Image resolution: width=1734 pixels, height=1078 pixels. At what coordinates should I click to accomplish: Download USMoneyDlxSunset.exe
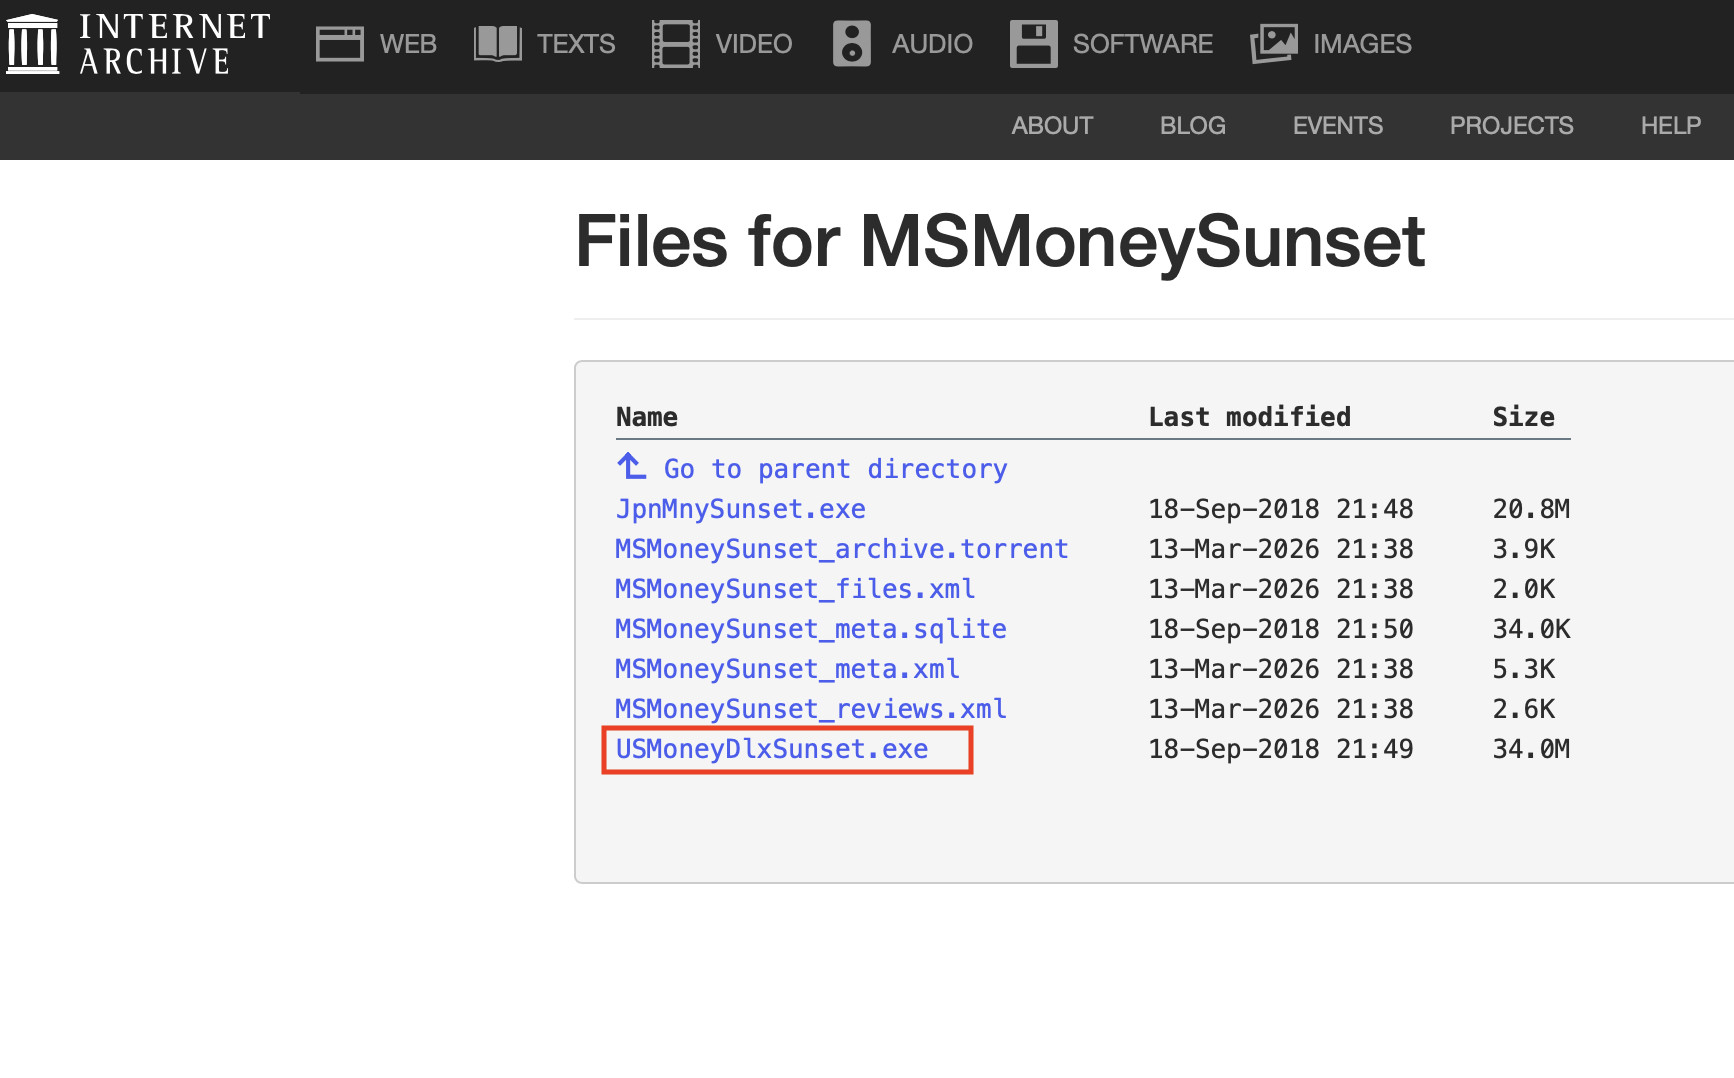point(772,749)
